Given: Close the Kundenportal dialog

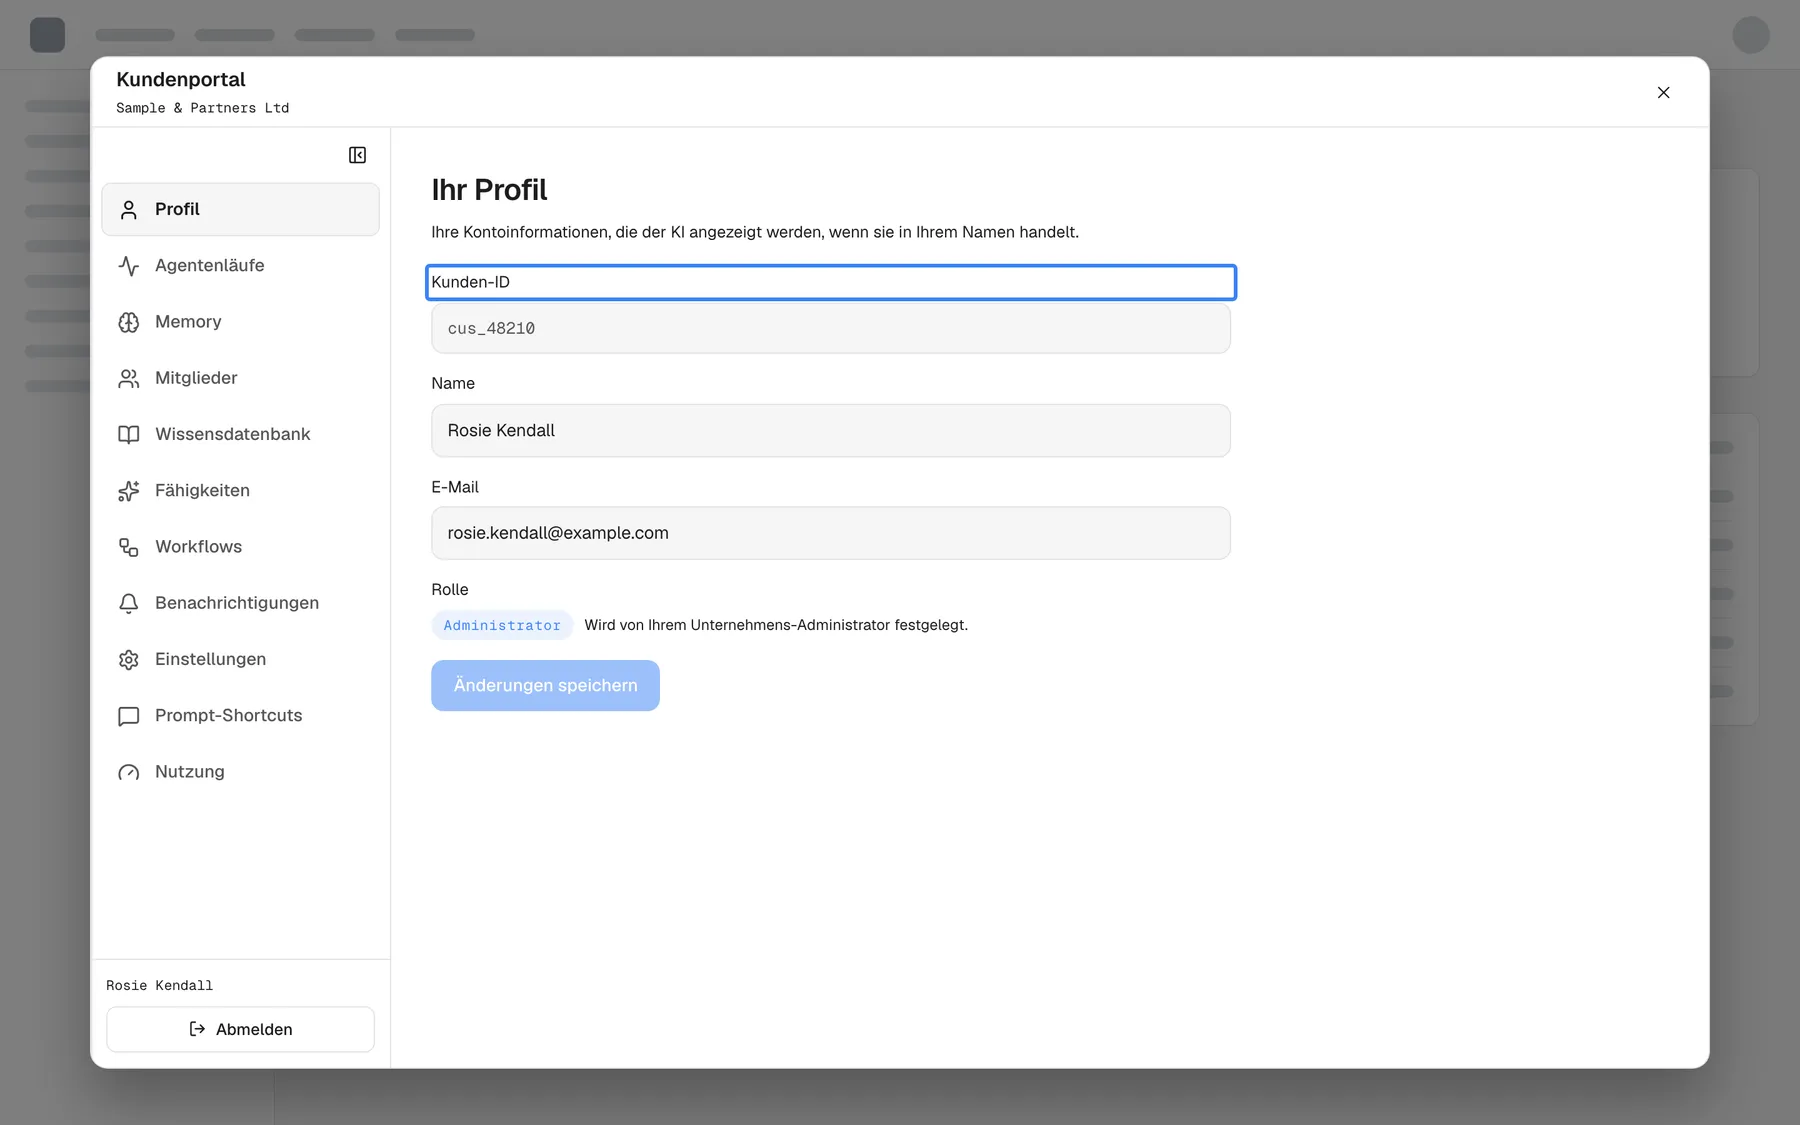Looking at the screenshot, I should (x=1663, y=92).
